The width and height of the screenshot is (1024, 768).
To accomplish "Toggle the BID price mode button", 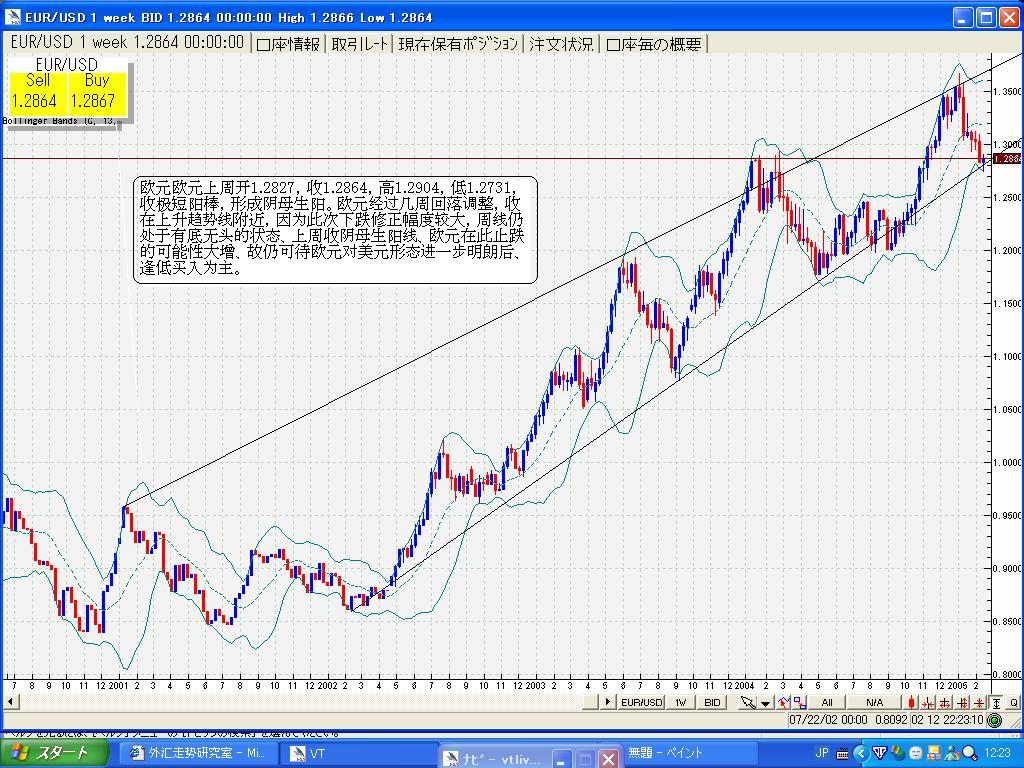I will tap(712, 702).
